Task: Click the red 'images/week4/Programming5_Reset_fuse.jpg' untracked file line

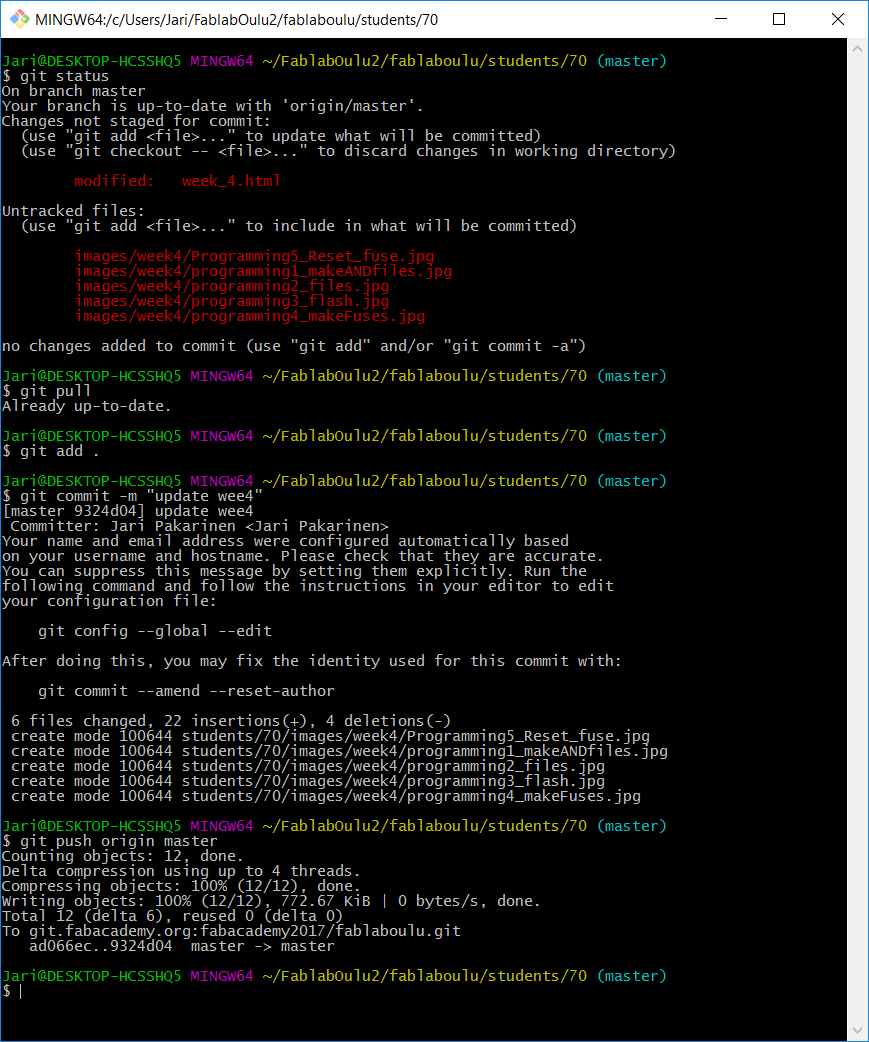Action: (254, 257)
